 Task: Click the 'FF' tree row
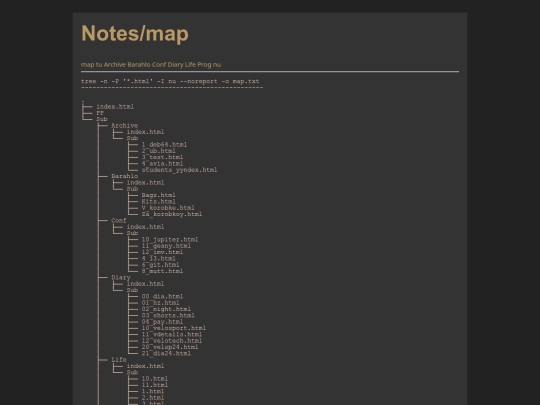100,113
